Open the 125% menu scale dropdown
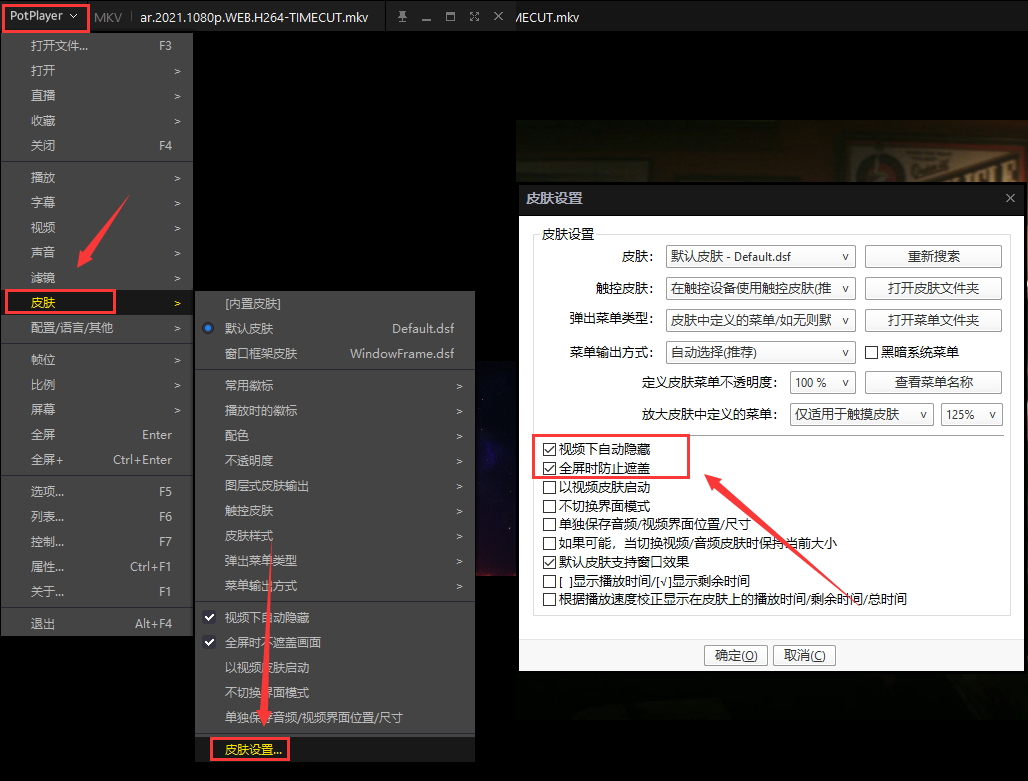Screen dimensions: 1028x781 (x=971, y=414)
